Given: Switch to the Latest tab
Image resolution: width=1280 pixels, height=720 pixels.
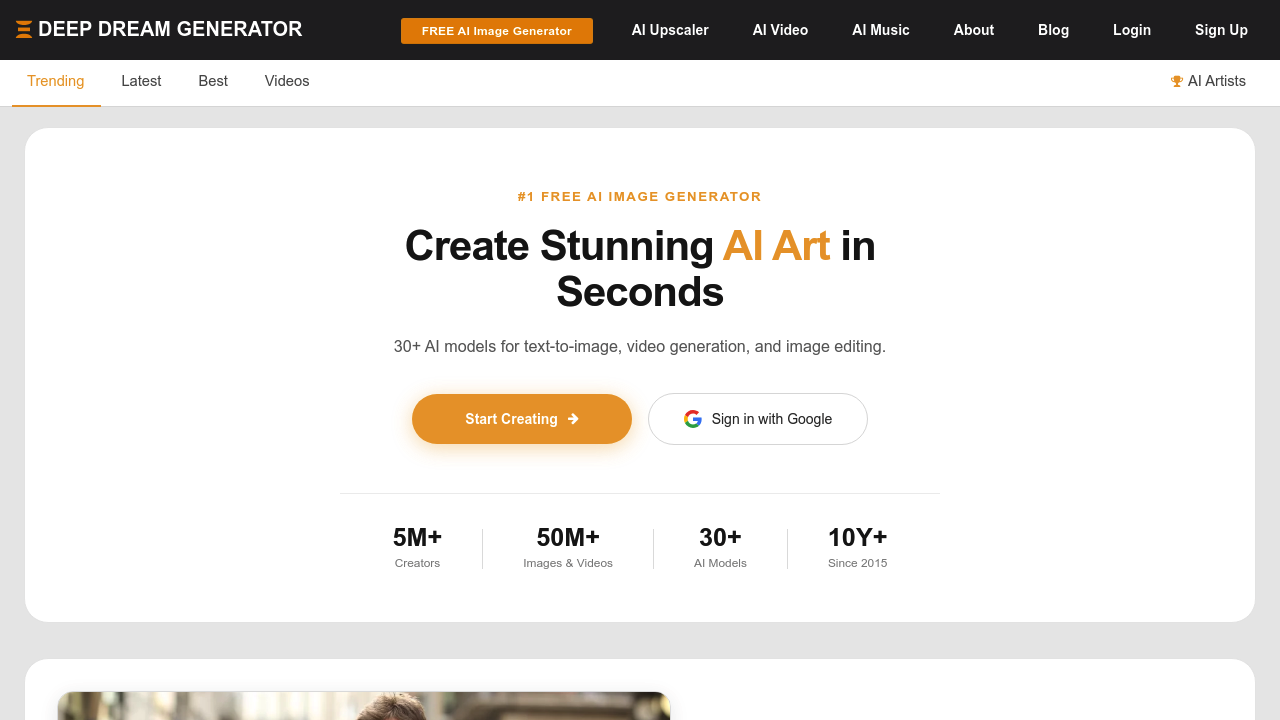Looking at the screenshot, I should (141, 81).
